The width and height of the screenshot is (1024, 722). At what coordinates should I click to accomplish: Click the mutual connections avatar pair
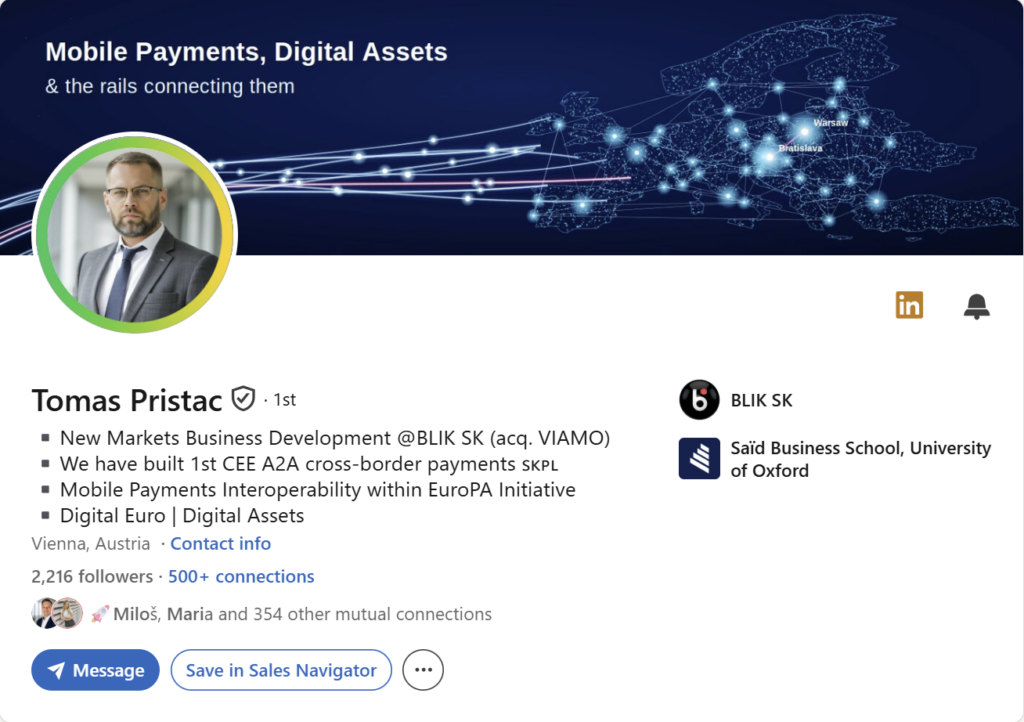(x=57, y=613)
